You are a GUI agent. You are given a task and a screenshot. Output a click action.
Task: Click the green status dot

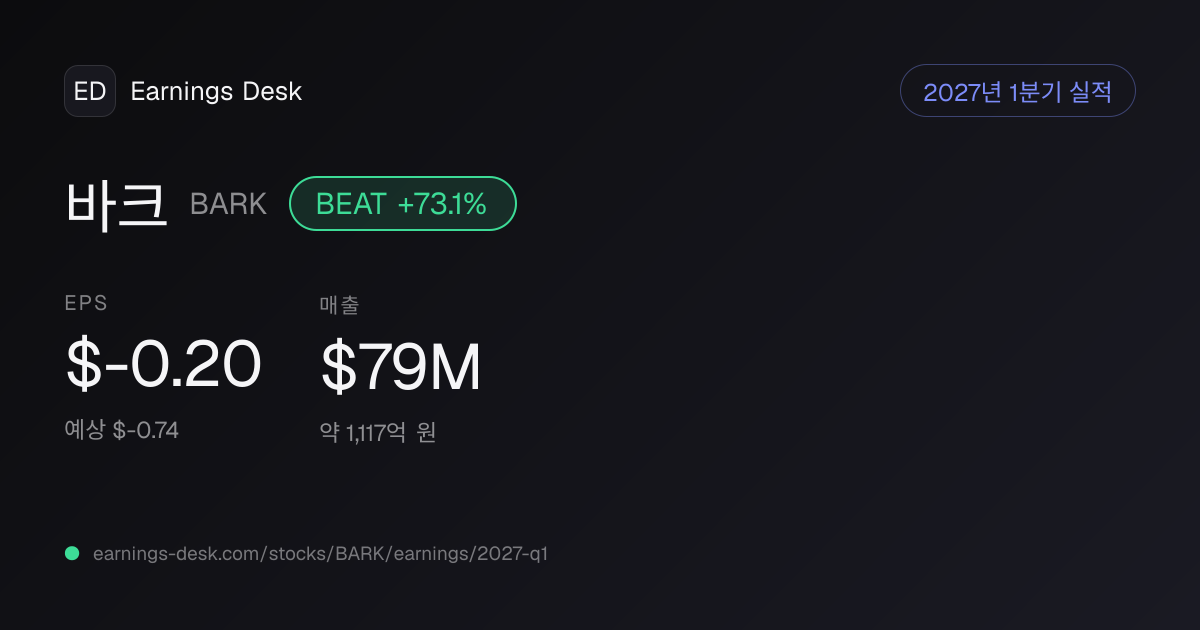[x=72, y=553]
